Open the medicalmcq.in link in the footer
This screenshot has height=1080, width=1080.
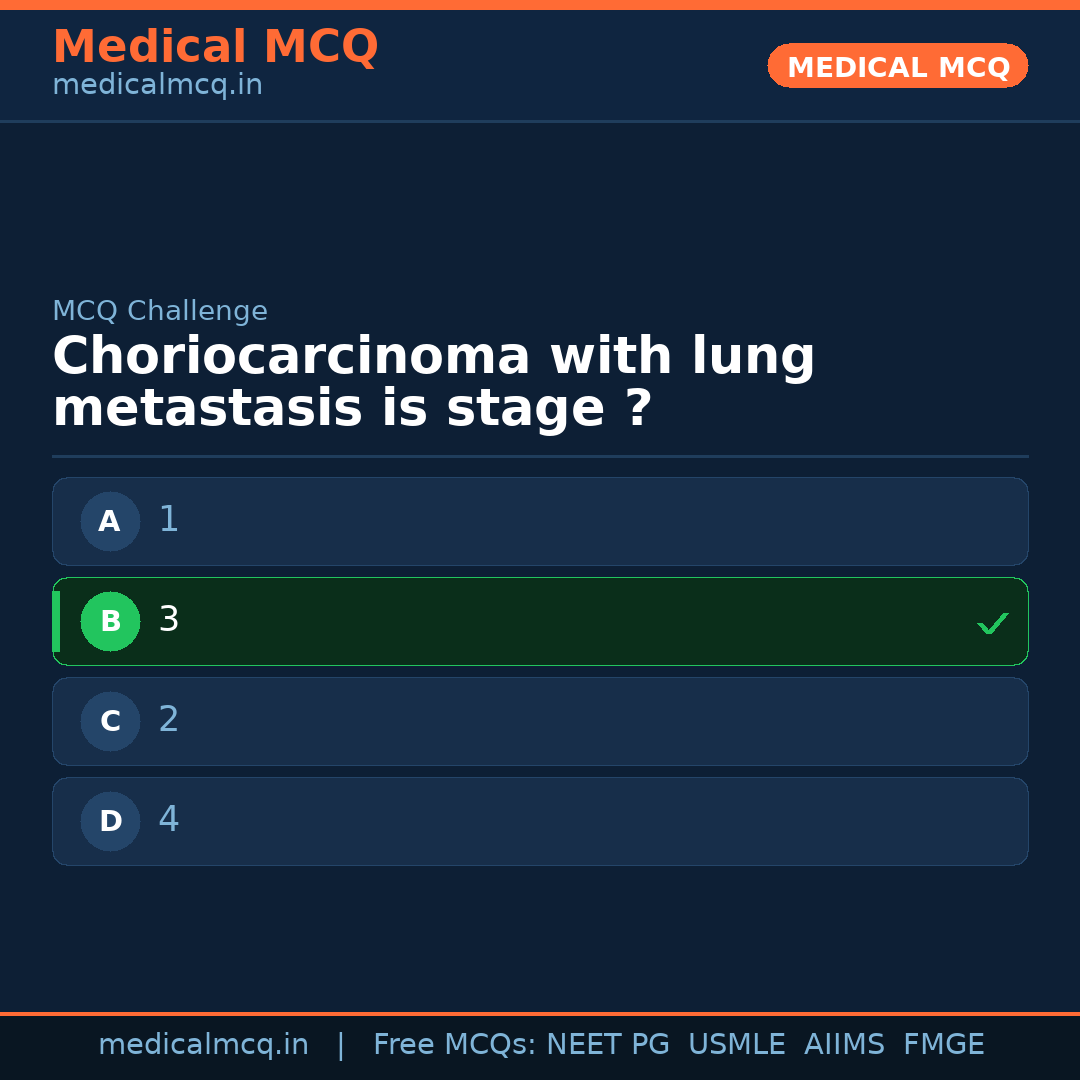203,1045
